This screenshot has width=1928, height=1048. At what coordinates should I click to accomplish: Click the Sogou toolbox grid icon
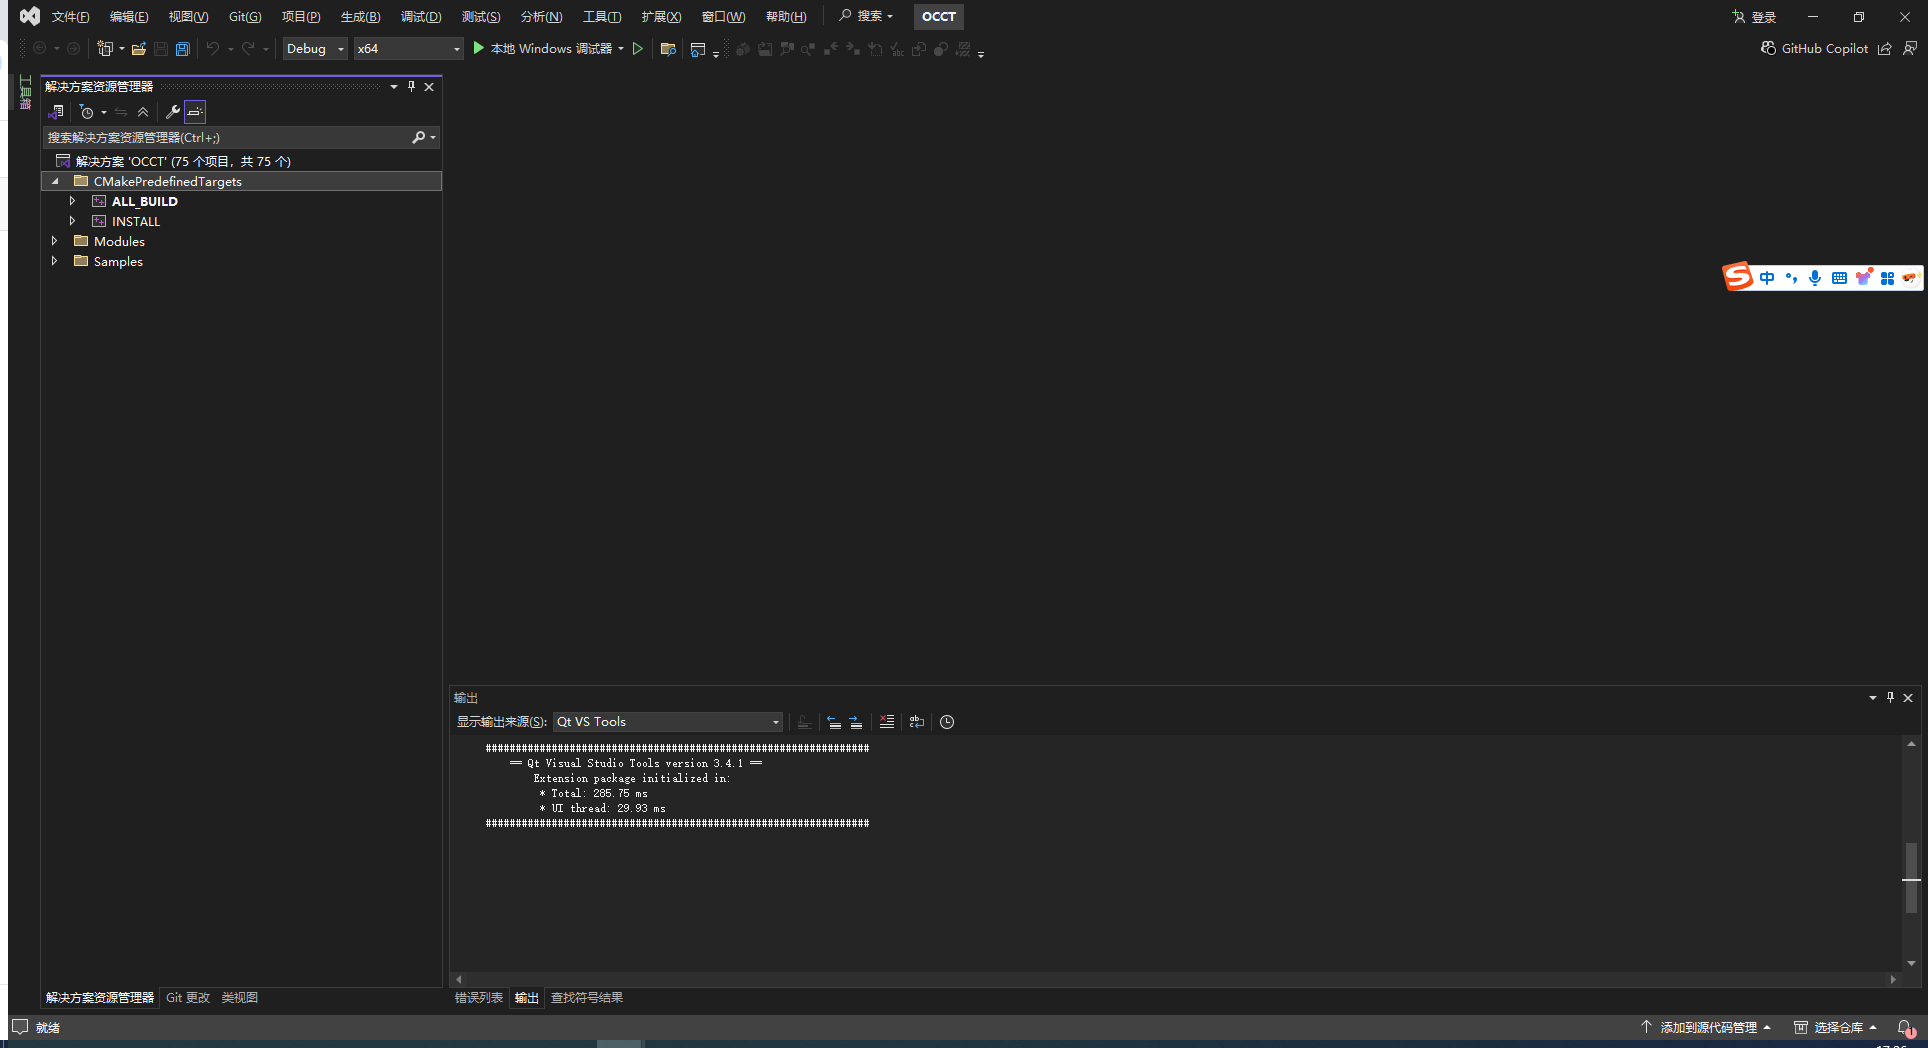[x=1887, y=278]
